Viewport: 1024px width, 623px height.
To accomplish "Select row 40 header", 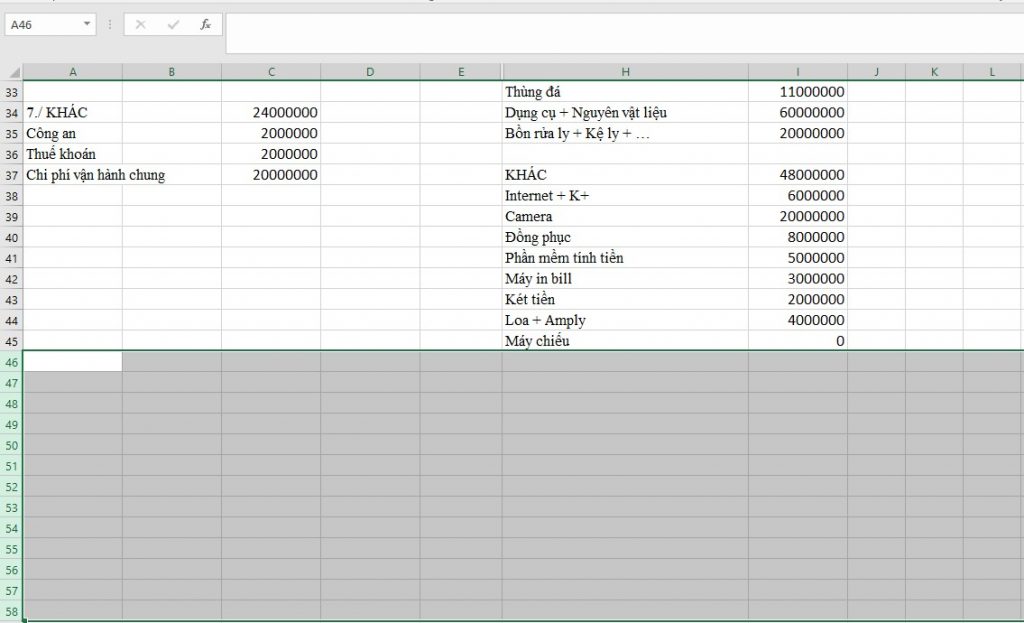I will [12, 238].
